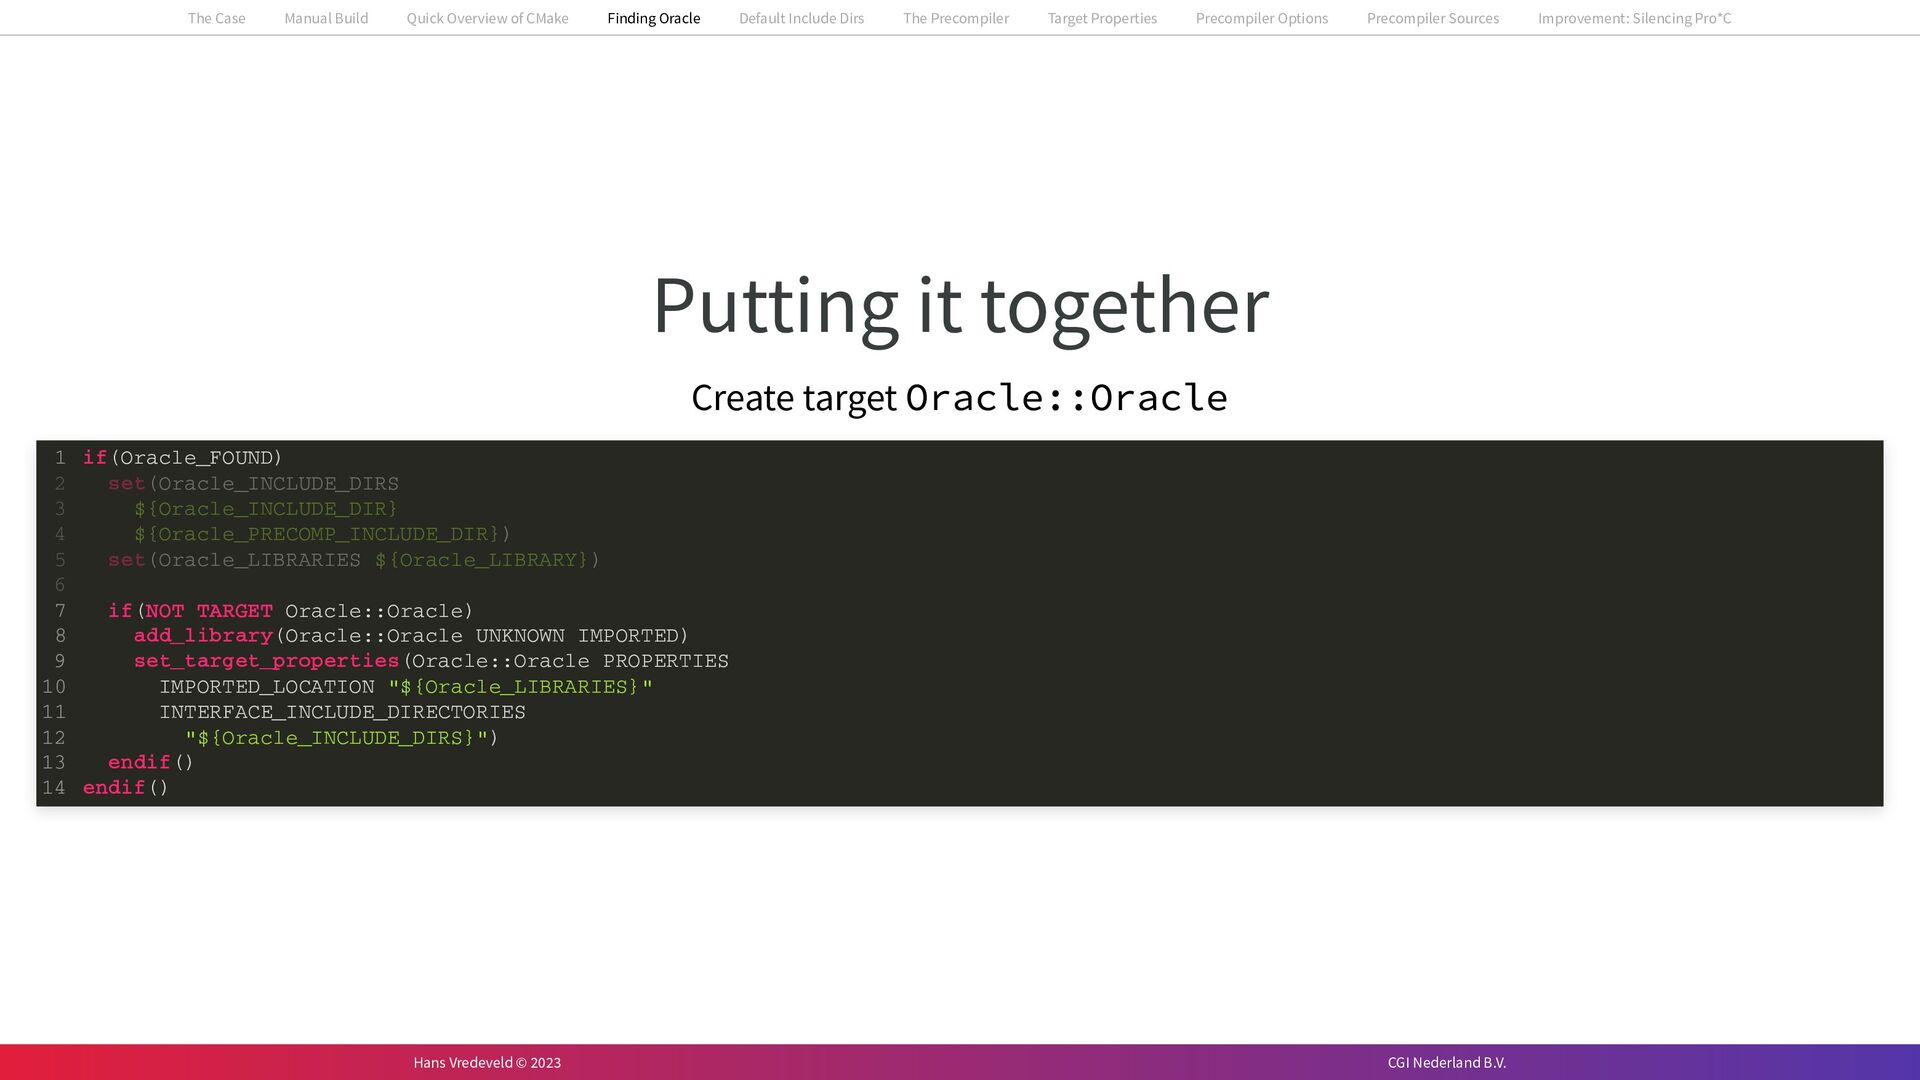Click the CGI Nederland B.V. footer text
The width and height of the screenshot is (1920, 1080).
click(1446, 1062)
